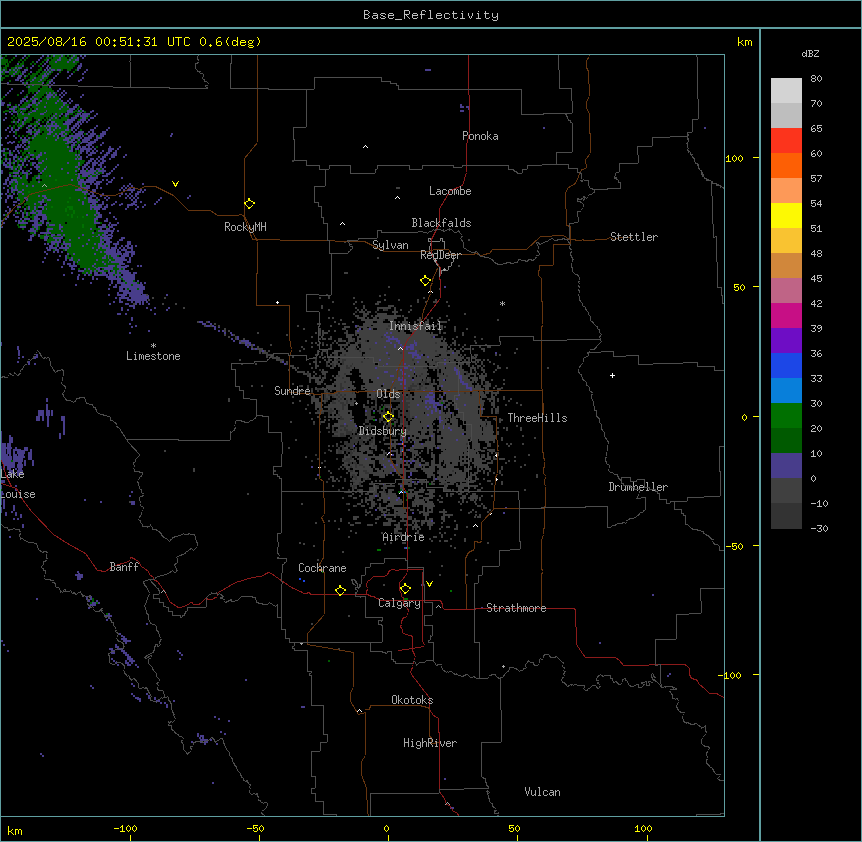Click the Strathmore label

[516, 608]
